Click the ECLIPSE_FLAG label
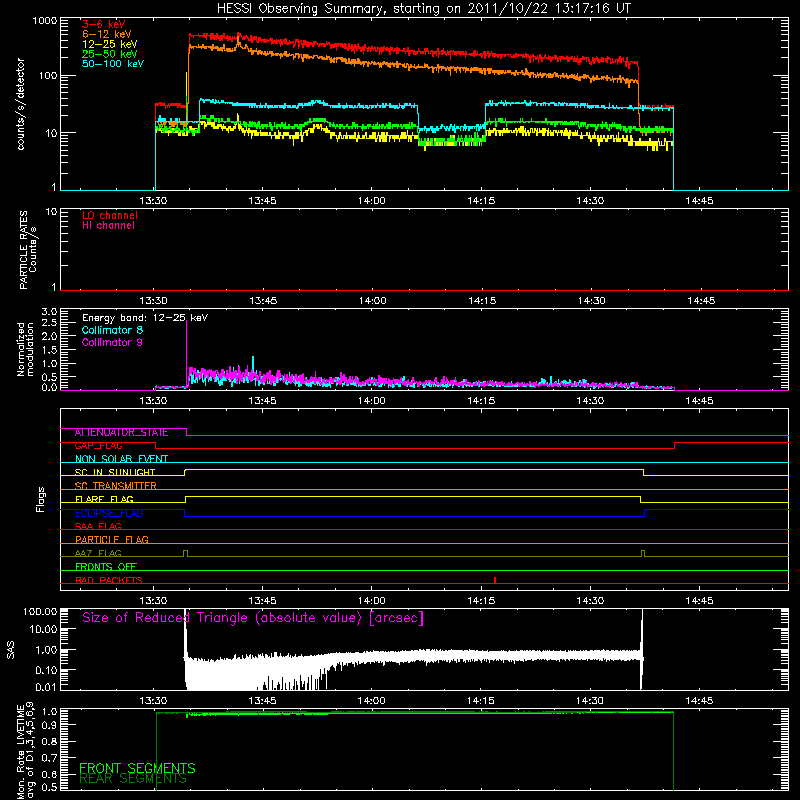This screenshot has height=800, width=800. (x=109, y=513)
